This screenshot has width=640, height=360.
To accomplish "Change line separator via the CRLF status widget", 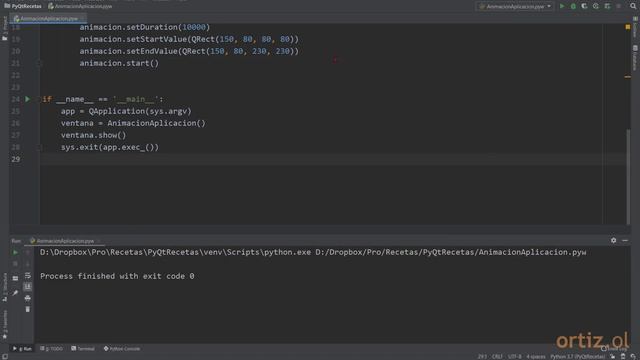I will 497,357.
